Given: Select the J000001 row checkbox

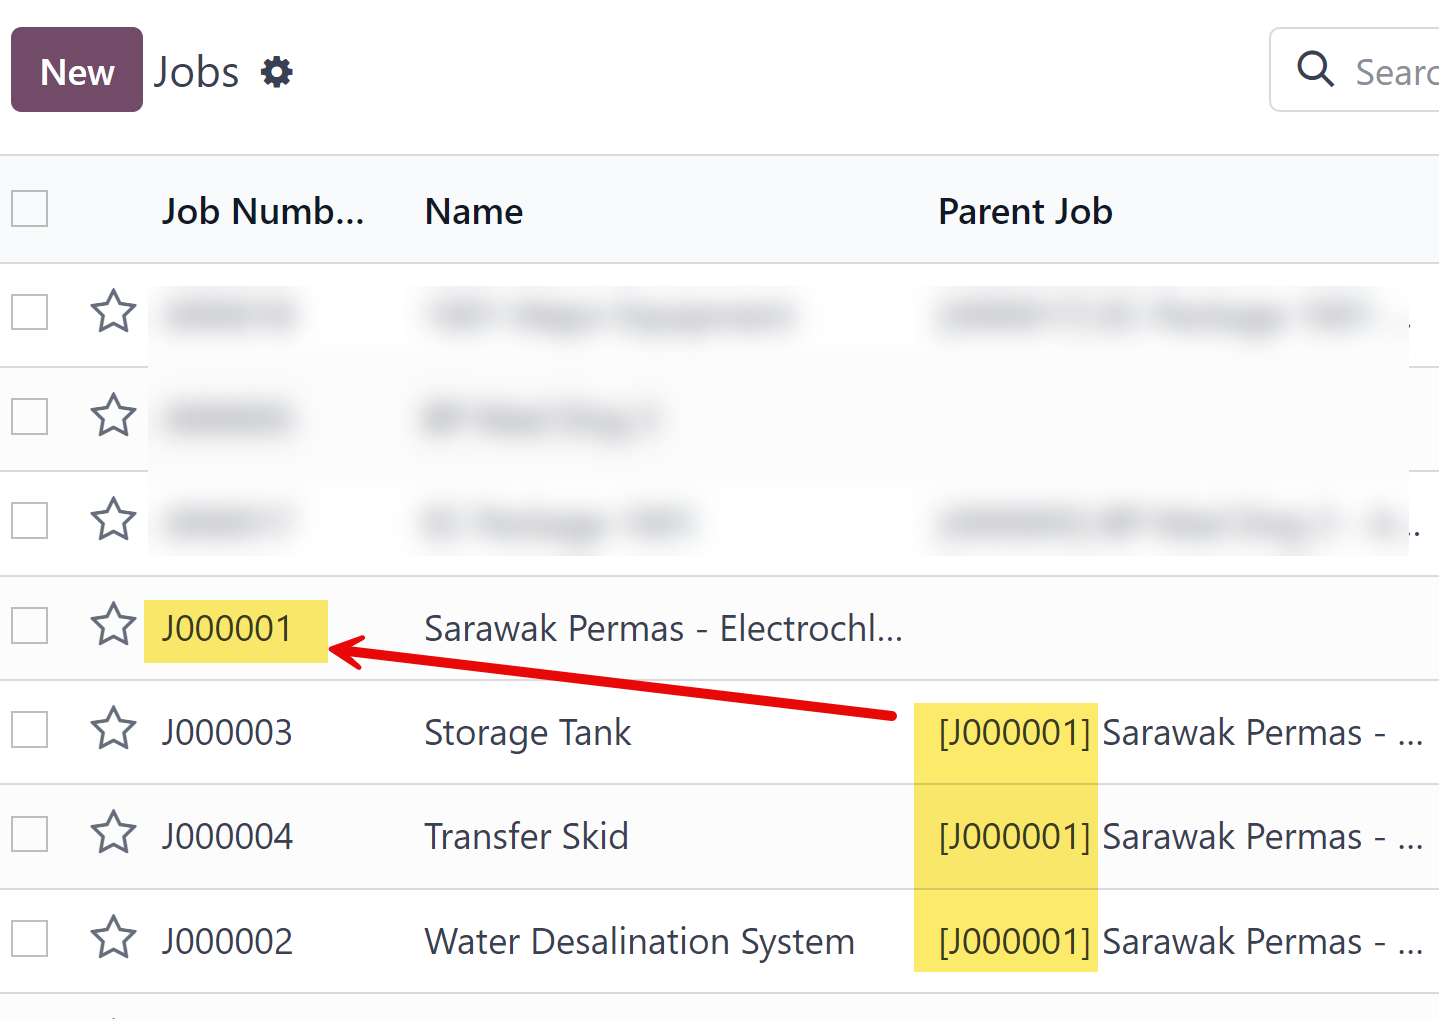Looking at the screenshot, I should coord(30,626).
